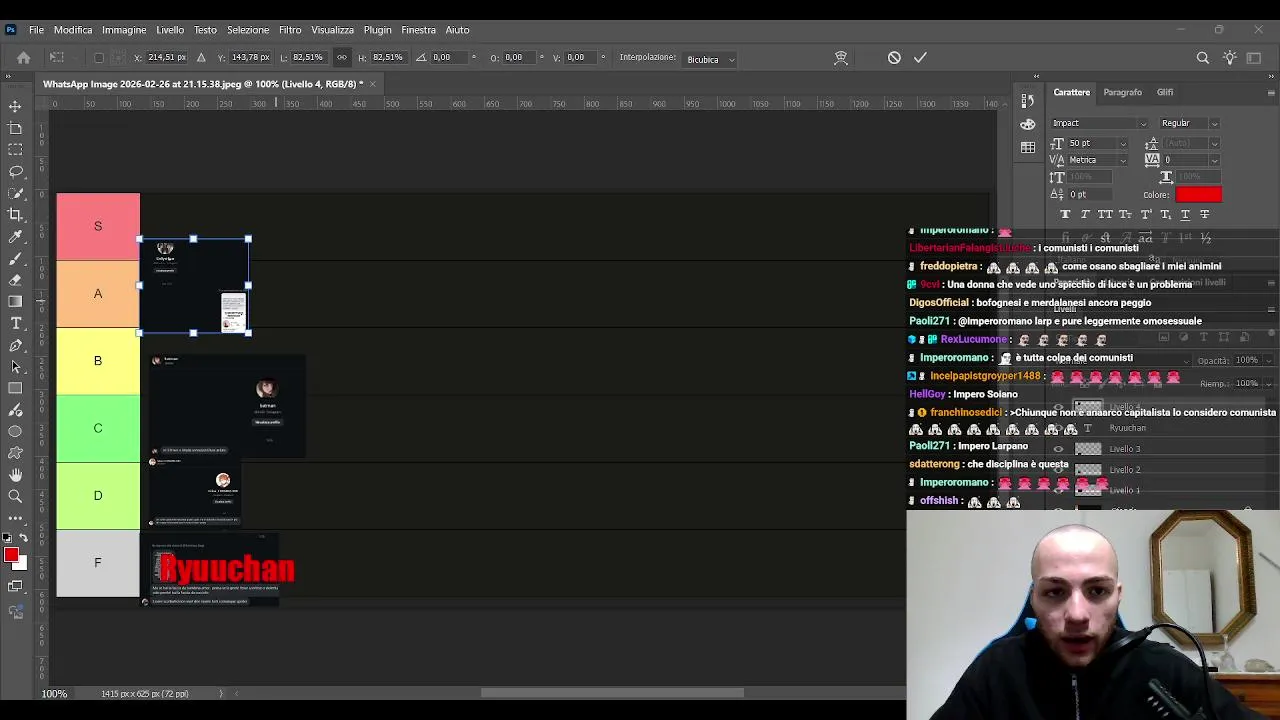Select the Eraser tool
The image size is (1280, 720).
(x=15, y=280)
